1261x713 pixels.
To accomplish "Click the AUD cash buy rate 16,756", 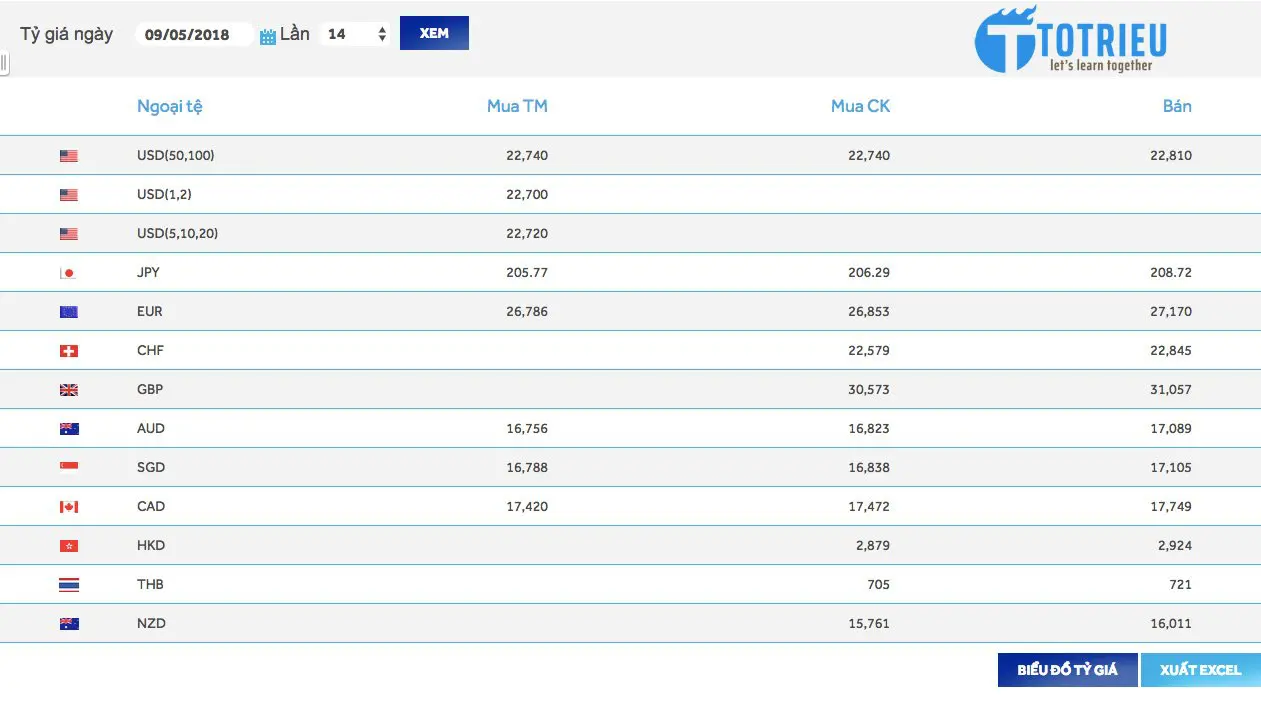I will (x=527, y=428).
